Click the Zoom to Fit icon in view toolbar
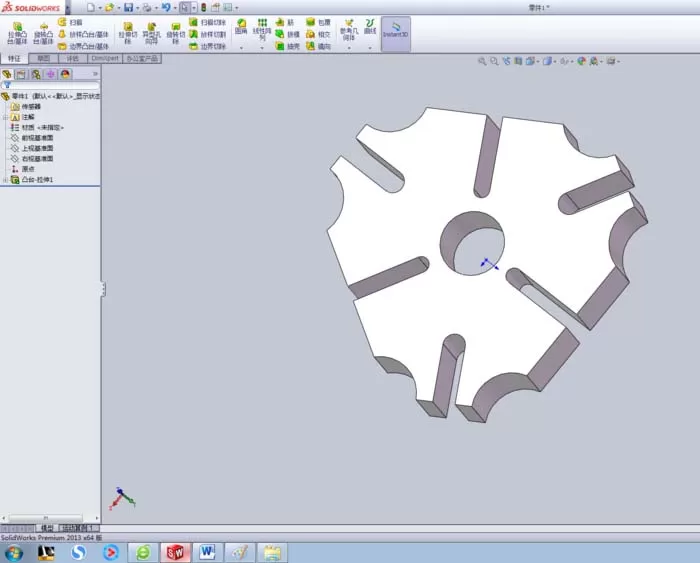The image size is (700, 563). point(482,61)
